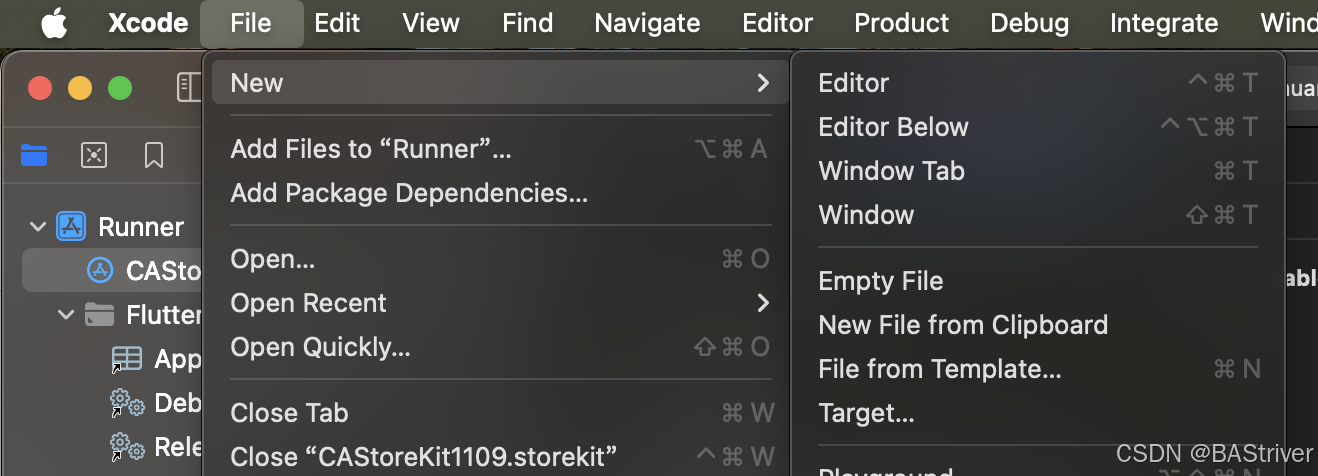Collapse the Runner project tree
This screenshot has height=476, width=1318.
(38, 227)
